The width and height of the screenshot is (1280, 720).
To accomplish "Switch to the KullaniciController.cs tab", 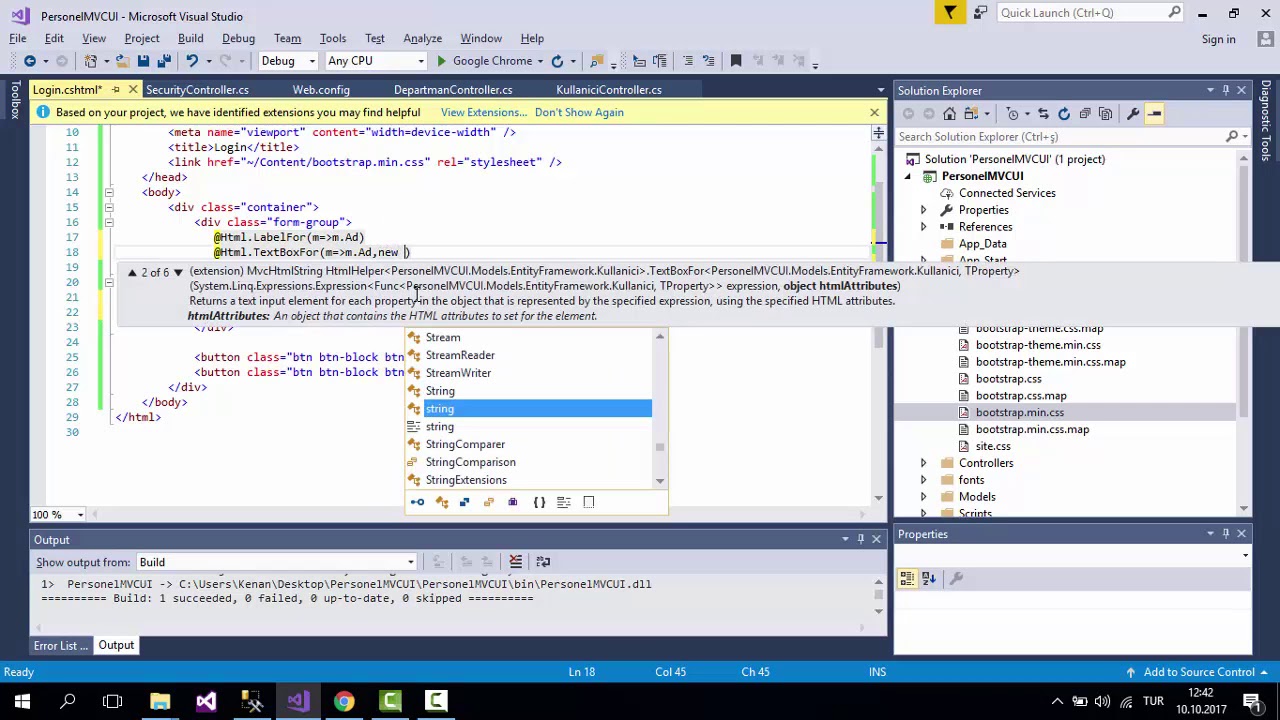I will pyautogui.click(x=608, y=90).
